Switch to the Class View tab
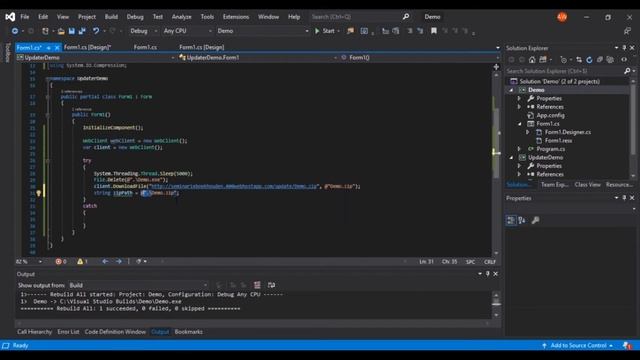 (587, 184)
